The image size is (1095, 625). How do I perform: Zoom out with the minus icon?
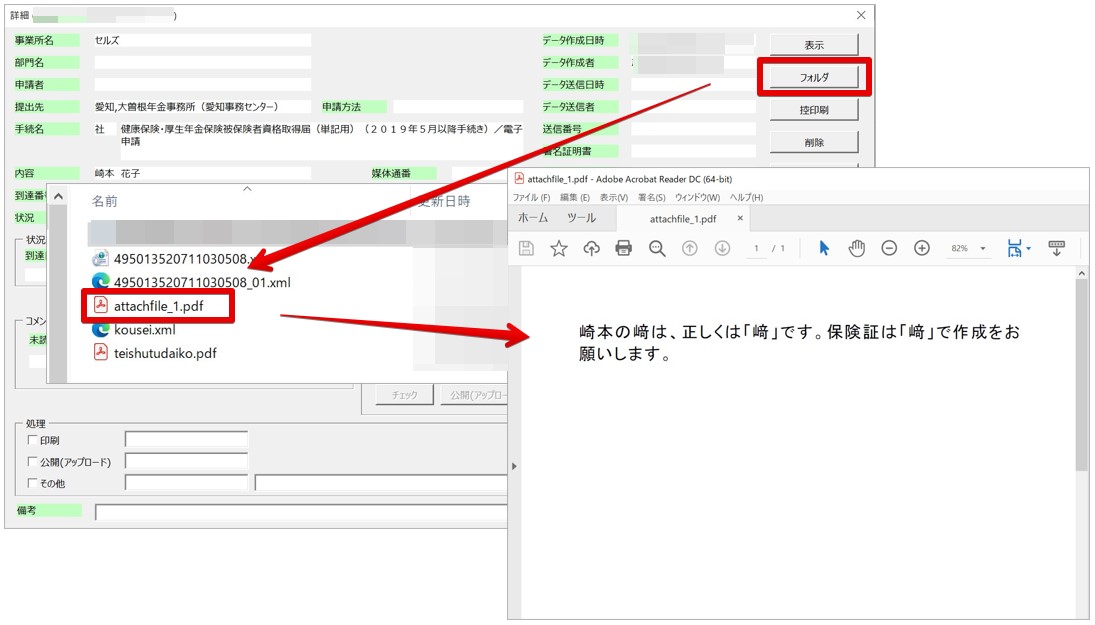(889, 248)
